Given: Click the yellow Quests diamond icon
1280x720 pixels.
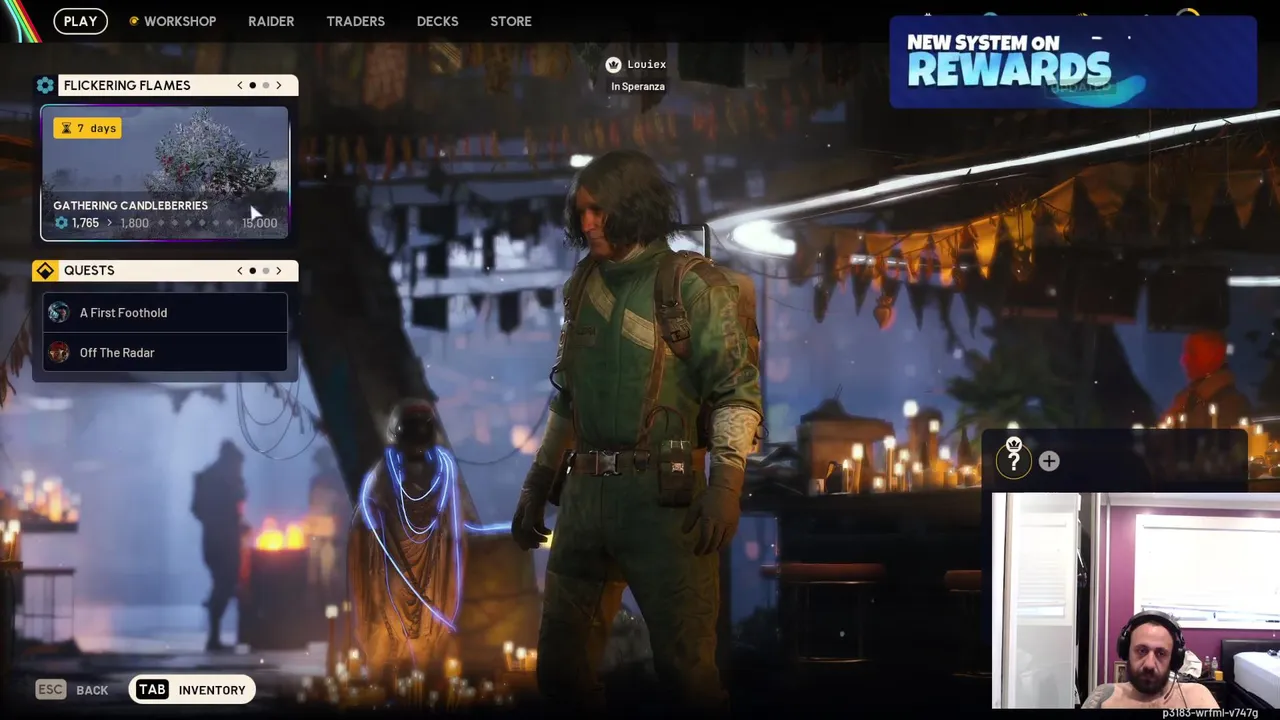Looking at the screenshot, I should pyautogui.click(x=45, y=270).
